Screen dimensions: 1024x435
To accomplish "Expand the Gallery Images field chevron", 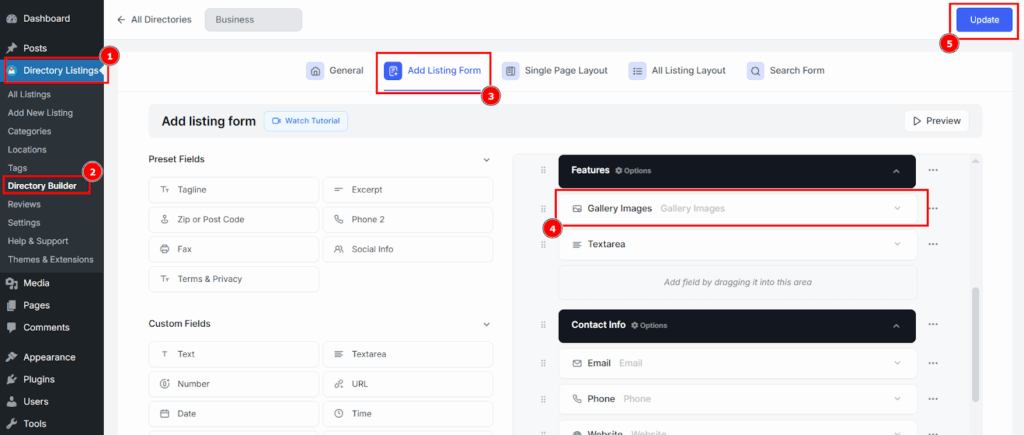I will pyautogui.click(x=897, y=208).
